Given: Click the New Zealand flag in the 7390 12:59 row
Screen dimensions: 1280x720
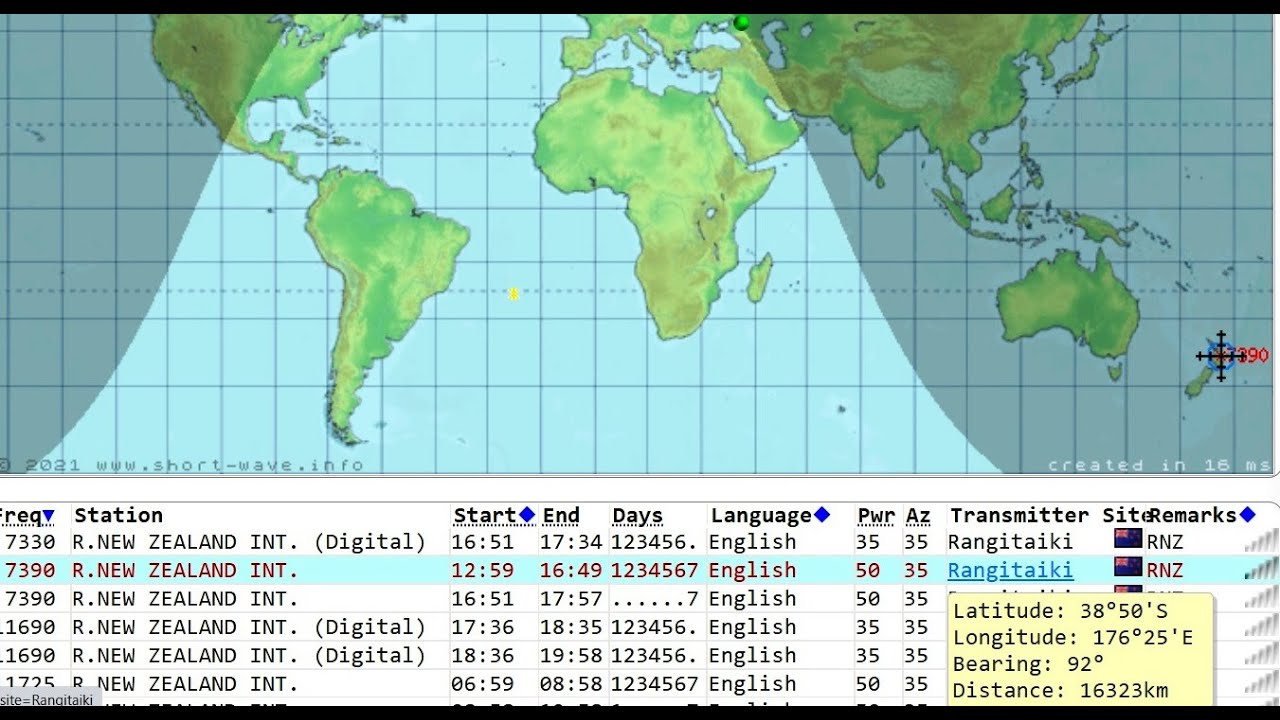Looking at the screenshot, I should [x=1128, y=567].
